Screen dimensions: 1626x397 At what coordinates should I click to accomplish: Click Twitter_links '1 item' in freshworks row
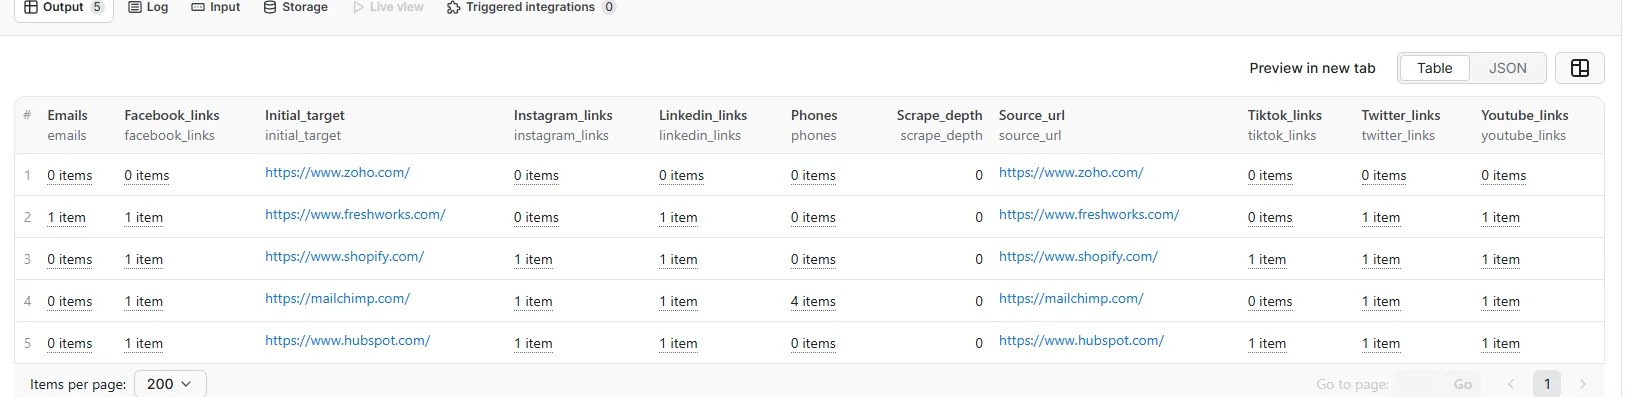(1381, 218)
